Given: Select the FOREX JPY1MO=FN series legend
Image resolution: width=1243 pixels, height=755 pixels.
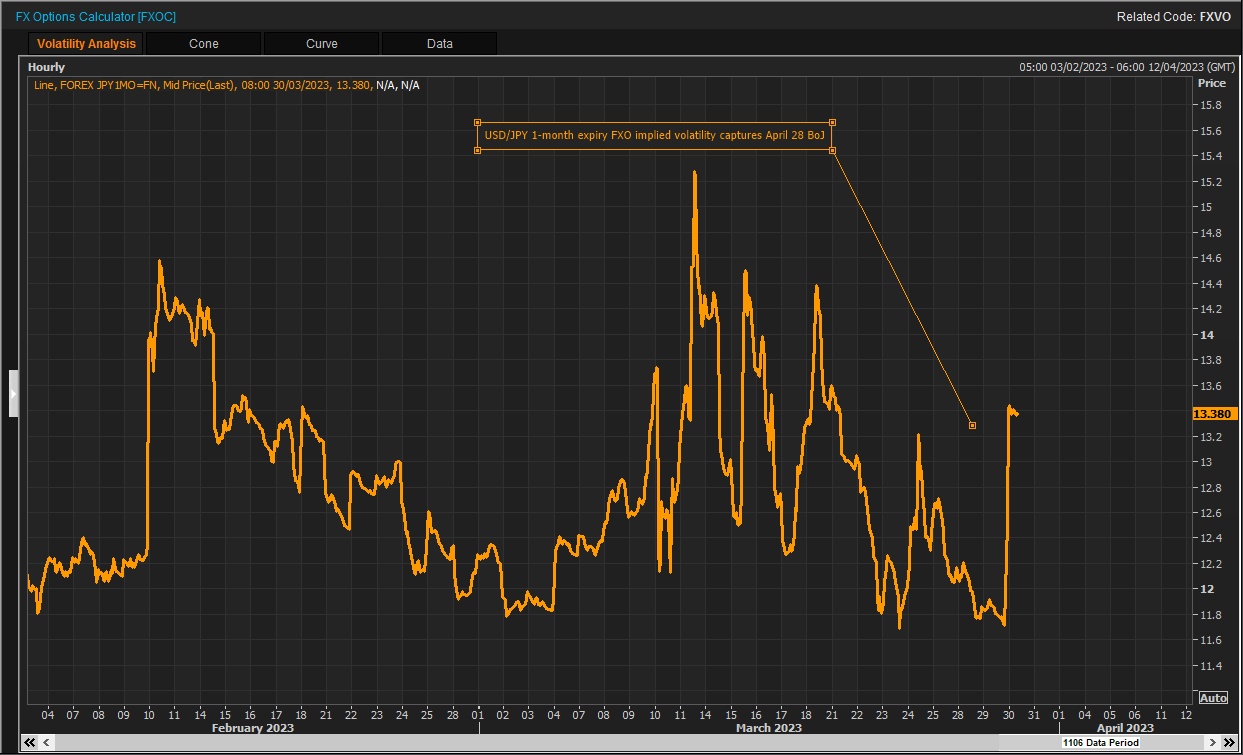Looking at the screenshot, I should (x=226, y=85).
